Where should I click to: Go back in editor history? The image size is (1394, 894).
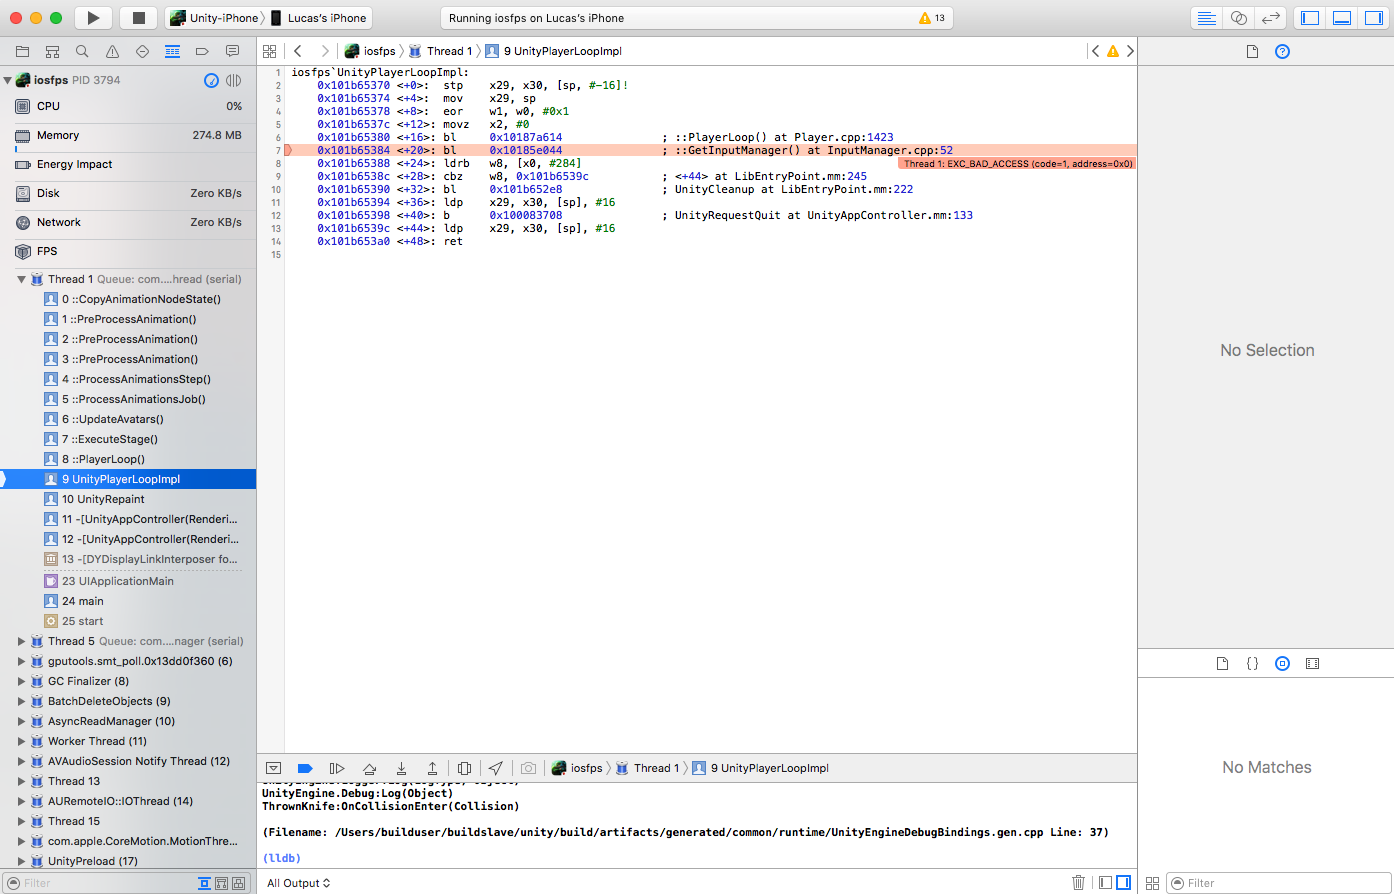(298, 51)
